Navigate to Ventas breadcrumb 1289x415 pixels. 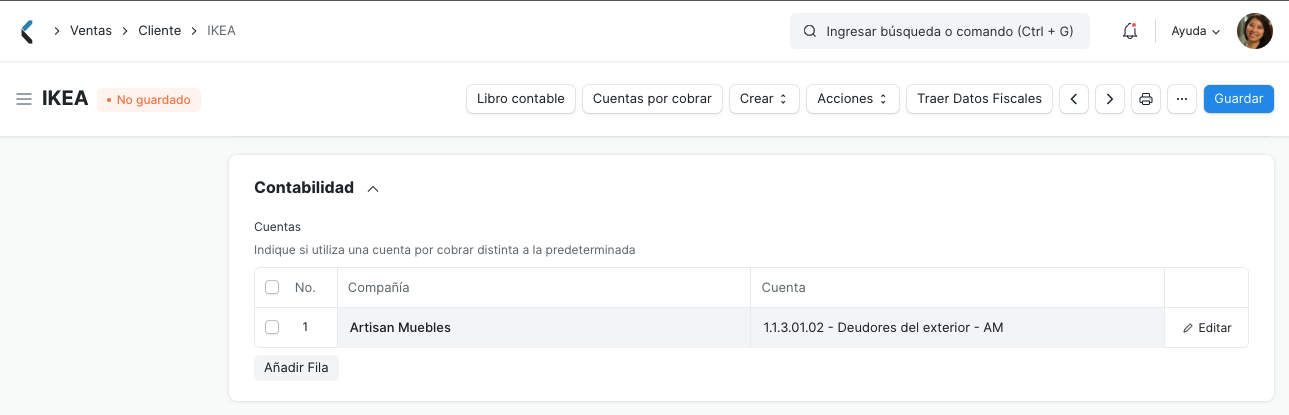[x=91, y=31]
